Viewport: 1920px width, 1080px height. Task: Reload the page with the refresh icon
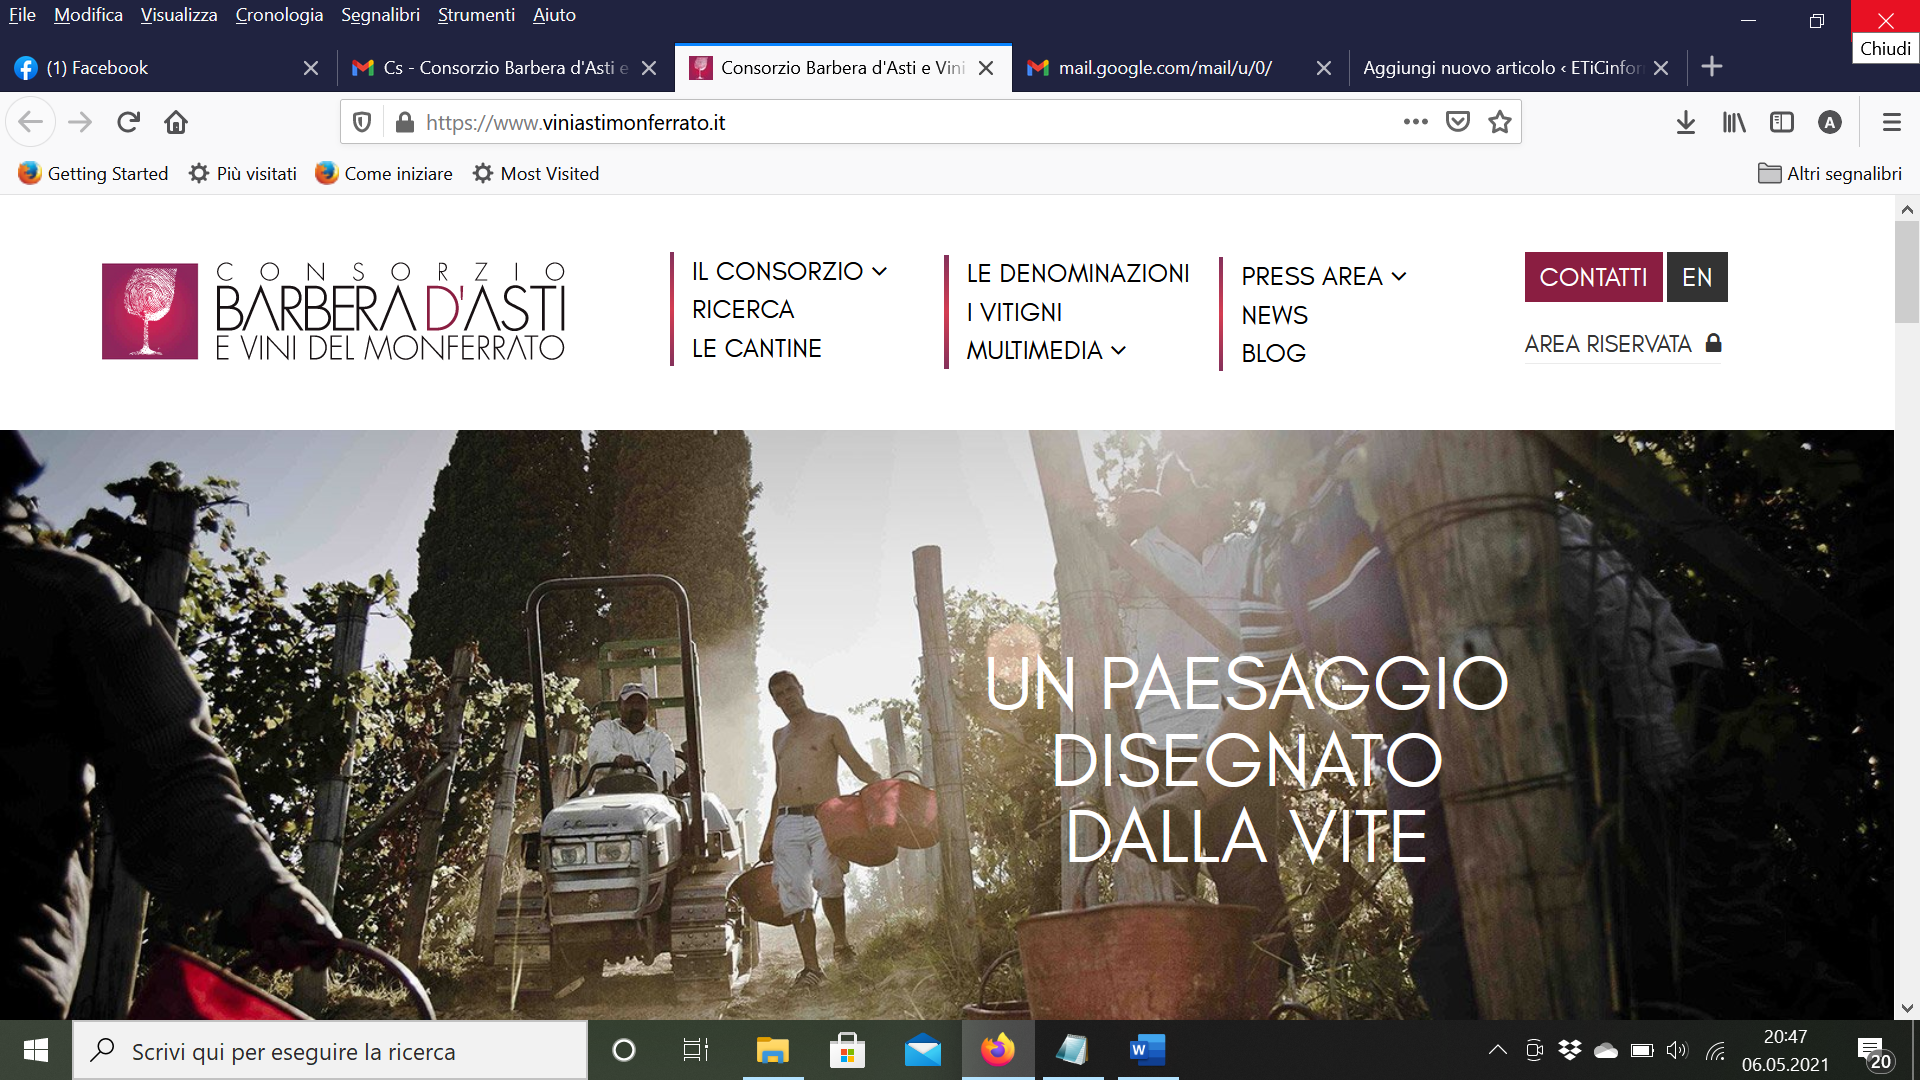[128, 122]
